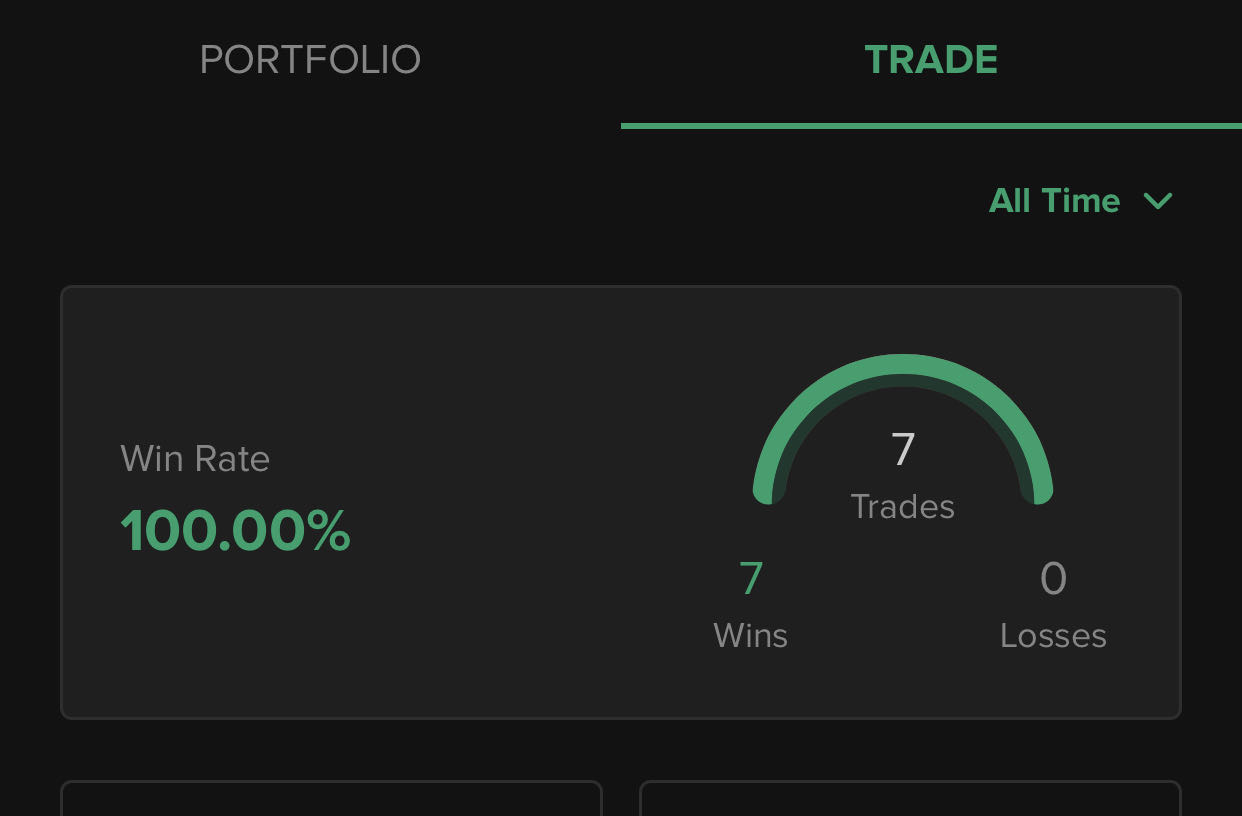Click the green underline beneath Trade tab

pos(931,126)
